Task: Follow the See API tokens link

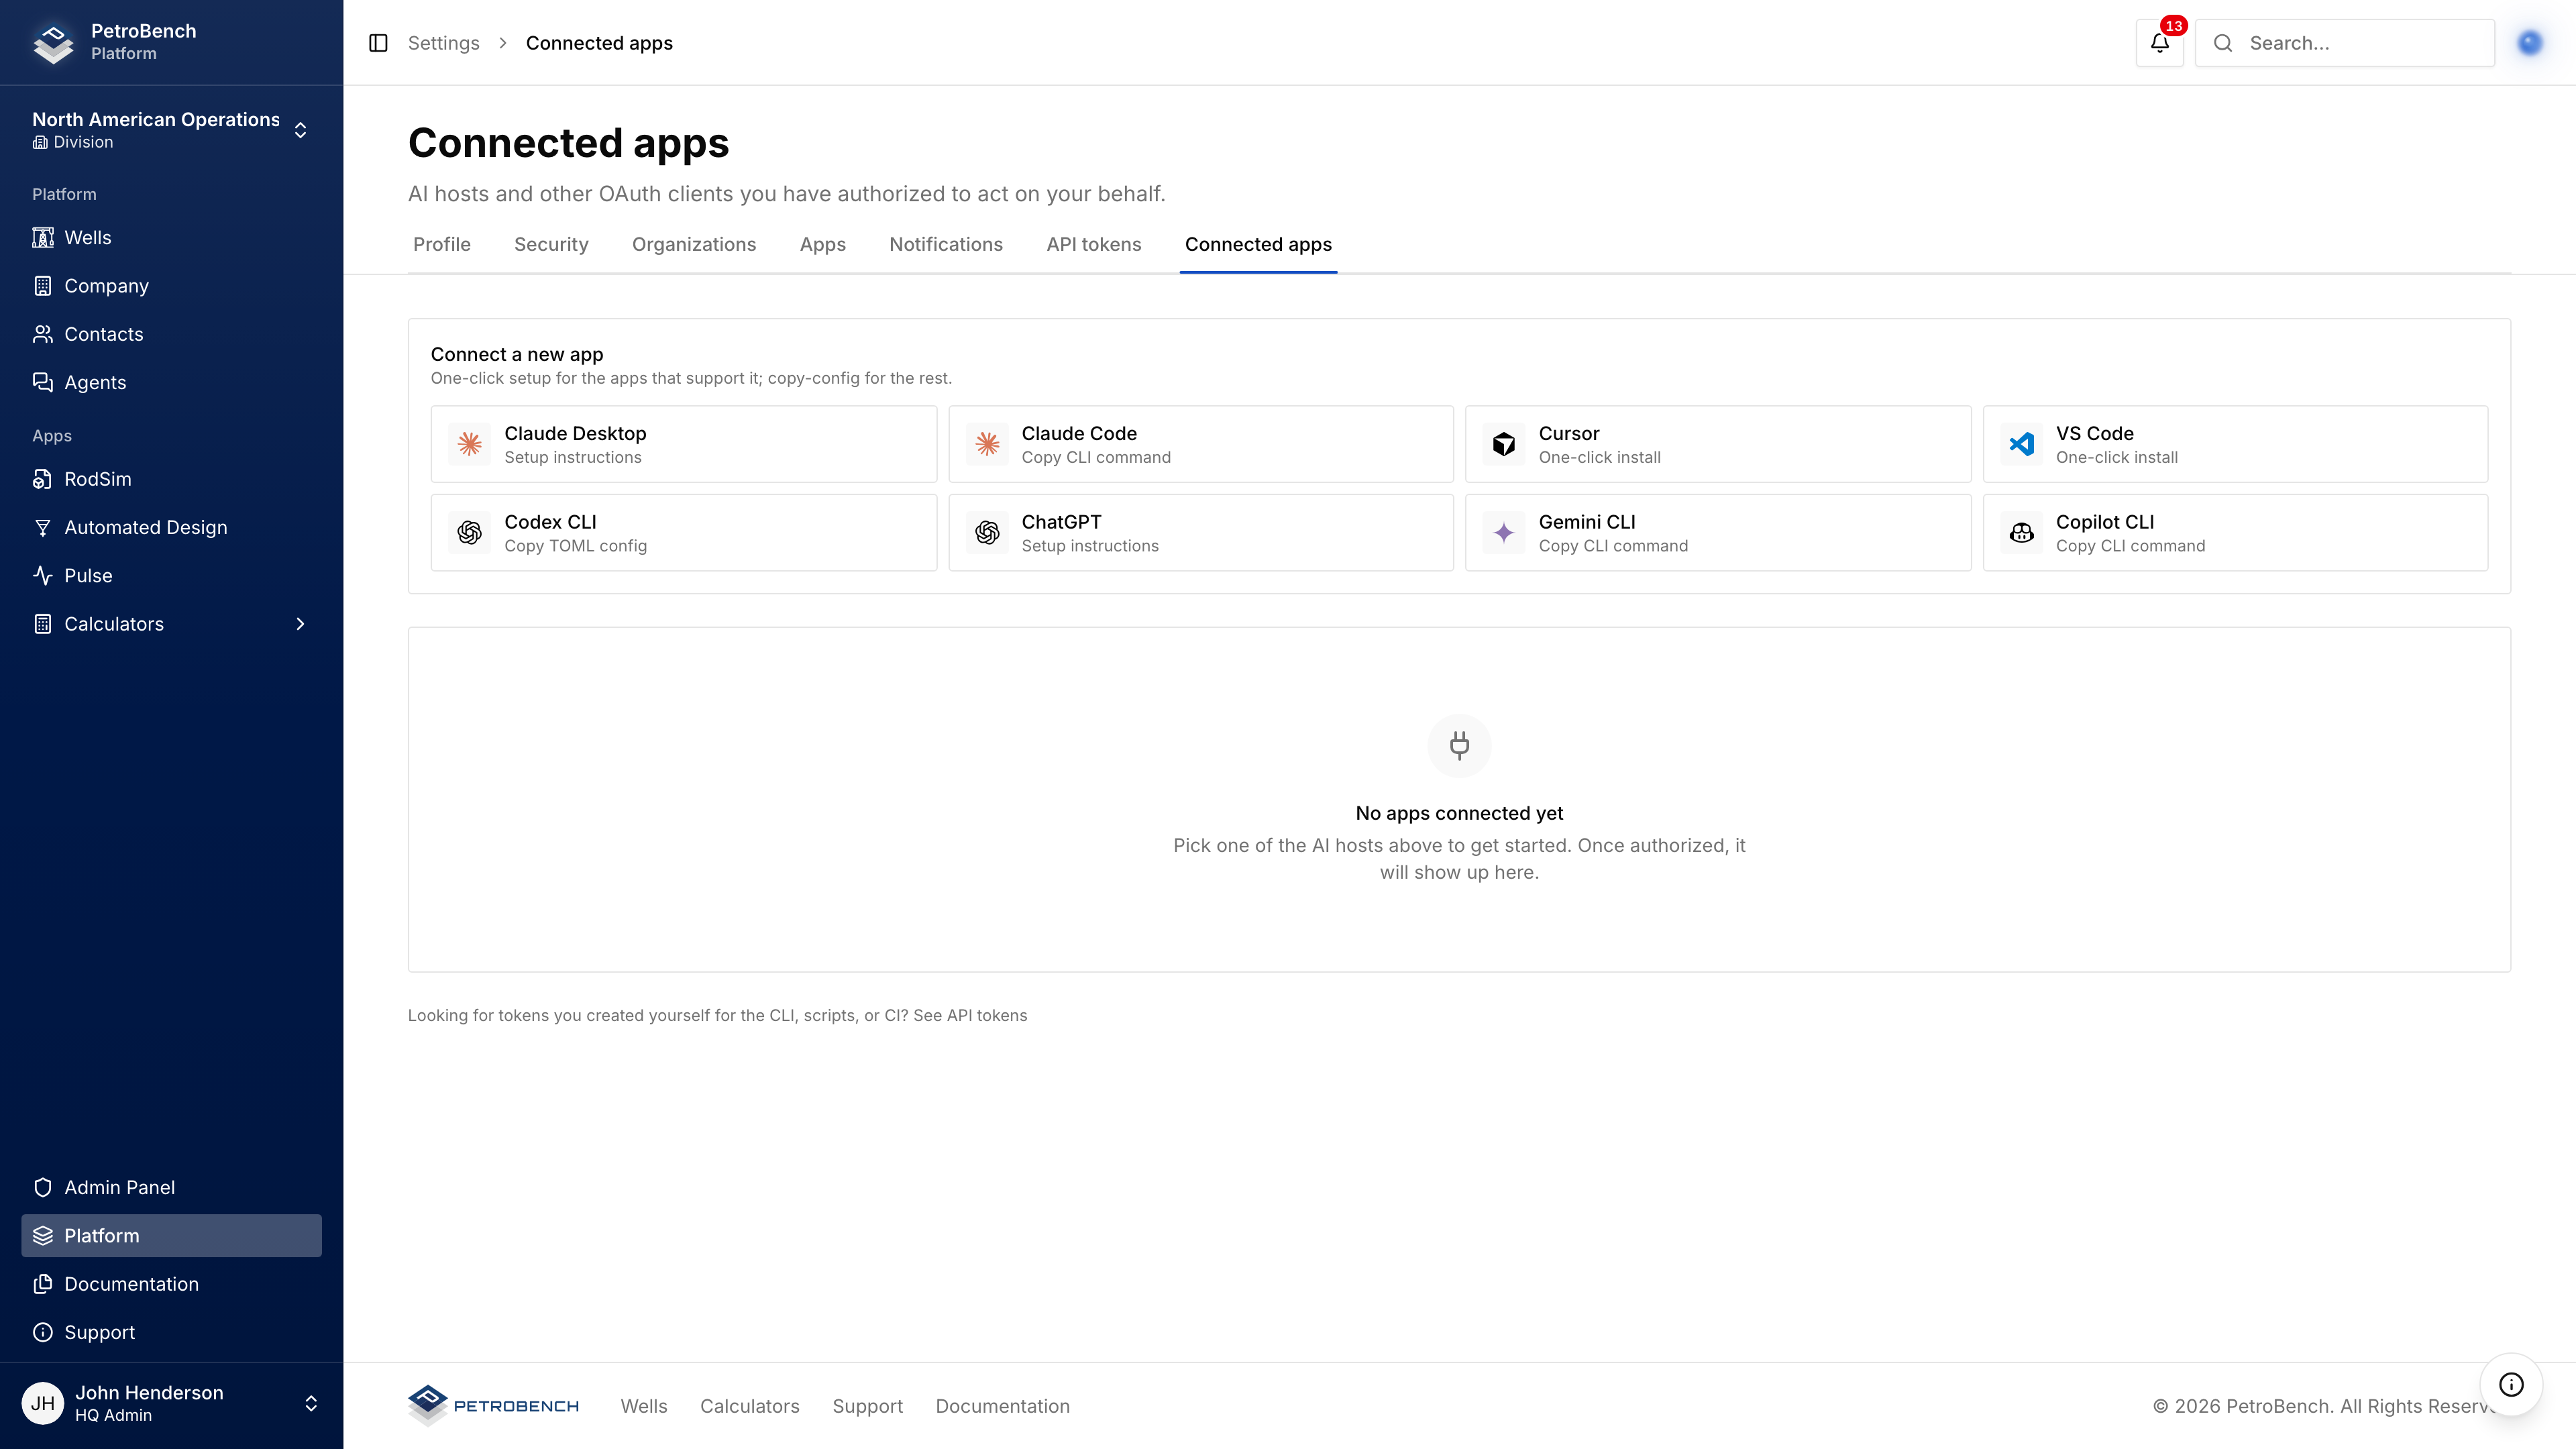Action: pos(970,1016)
